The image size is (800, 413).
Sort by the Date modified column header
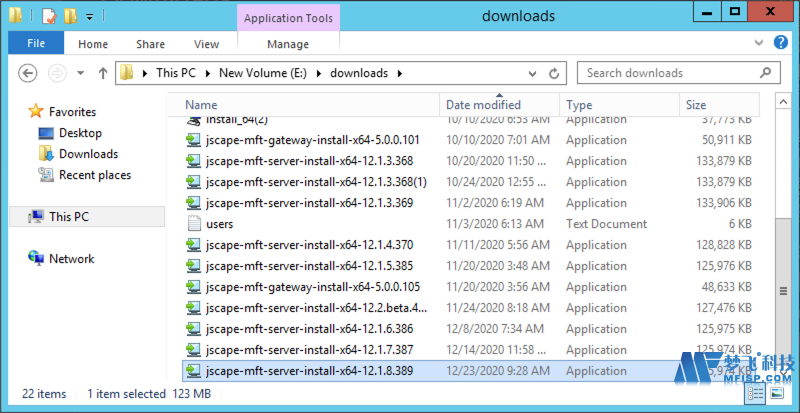pos(499,105)
